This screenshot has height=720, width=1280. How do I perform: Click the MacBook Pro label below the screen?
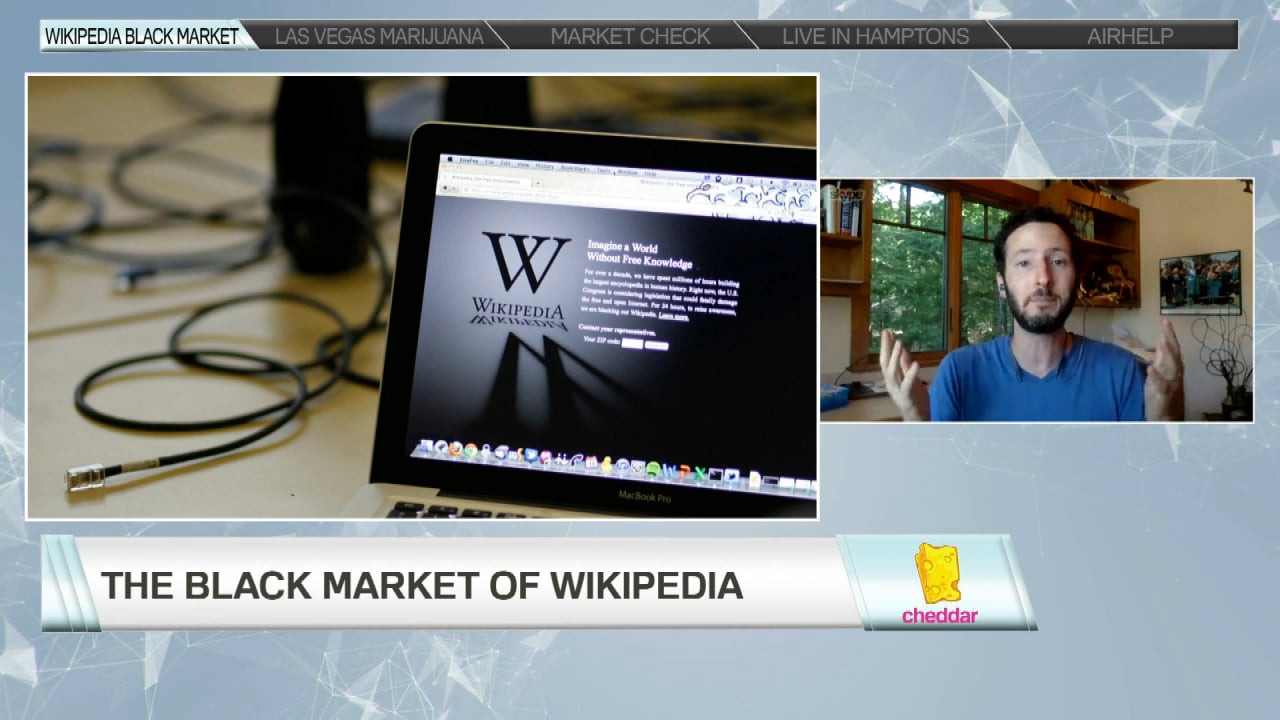point(644,497)
